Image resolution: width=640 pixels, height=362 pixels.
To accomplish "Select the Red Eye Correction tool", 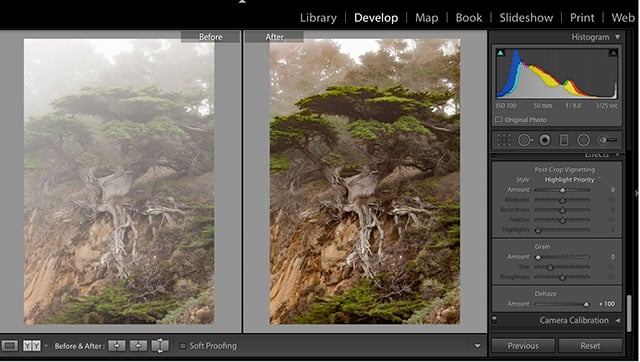I will click(544, 140).
